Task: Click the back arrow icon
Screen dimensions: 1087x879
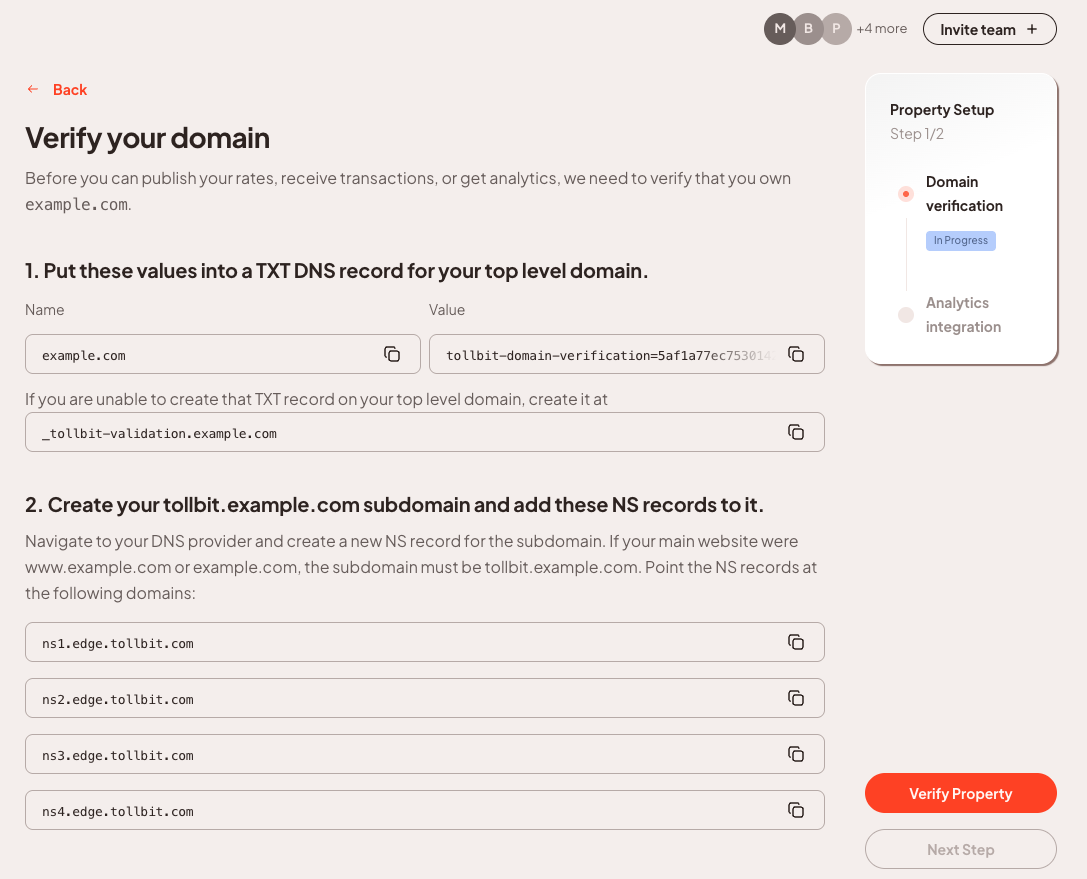Action: click(33, 89)
